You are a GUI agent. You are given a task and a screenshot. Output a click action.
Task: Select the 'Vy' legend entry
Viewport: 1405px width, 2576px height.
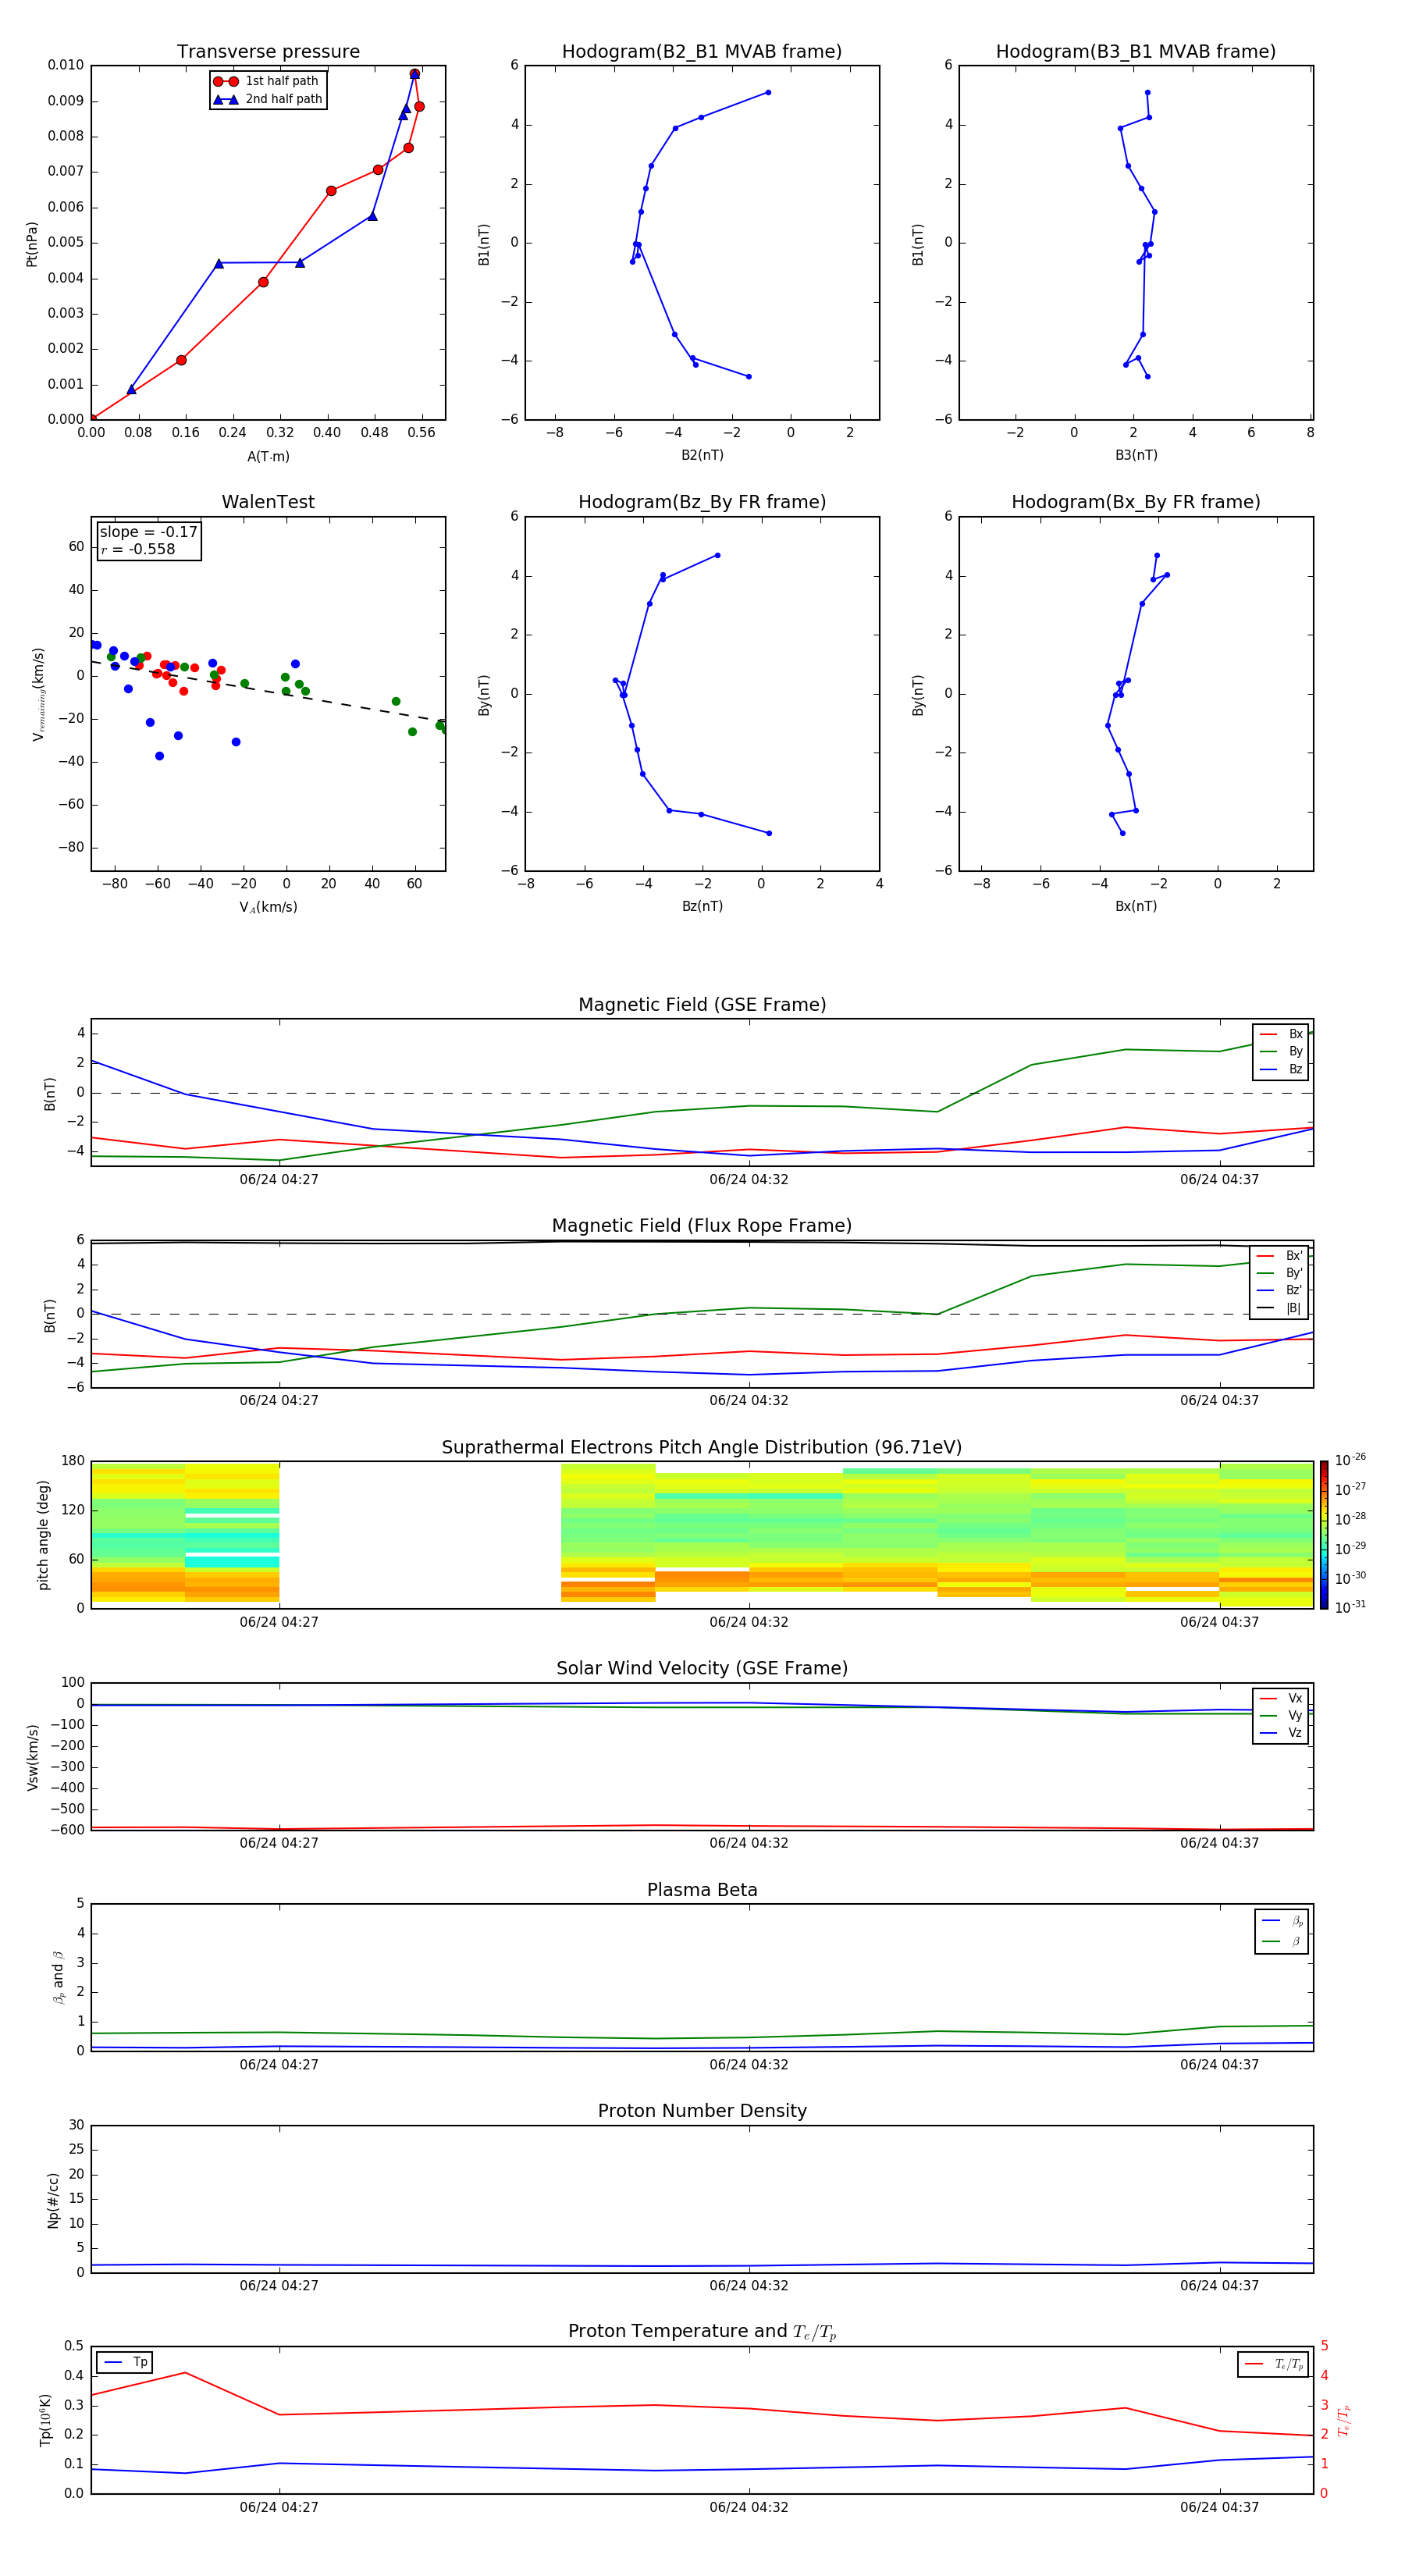[x=1281, y=1715]
